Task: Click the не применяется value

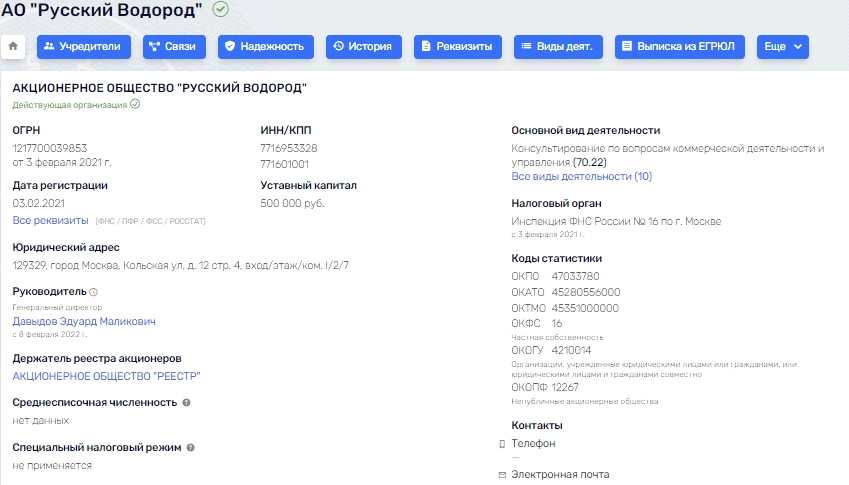Action: tap(52, 466)
